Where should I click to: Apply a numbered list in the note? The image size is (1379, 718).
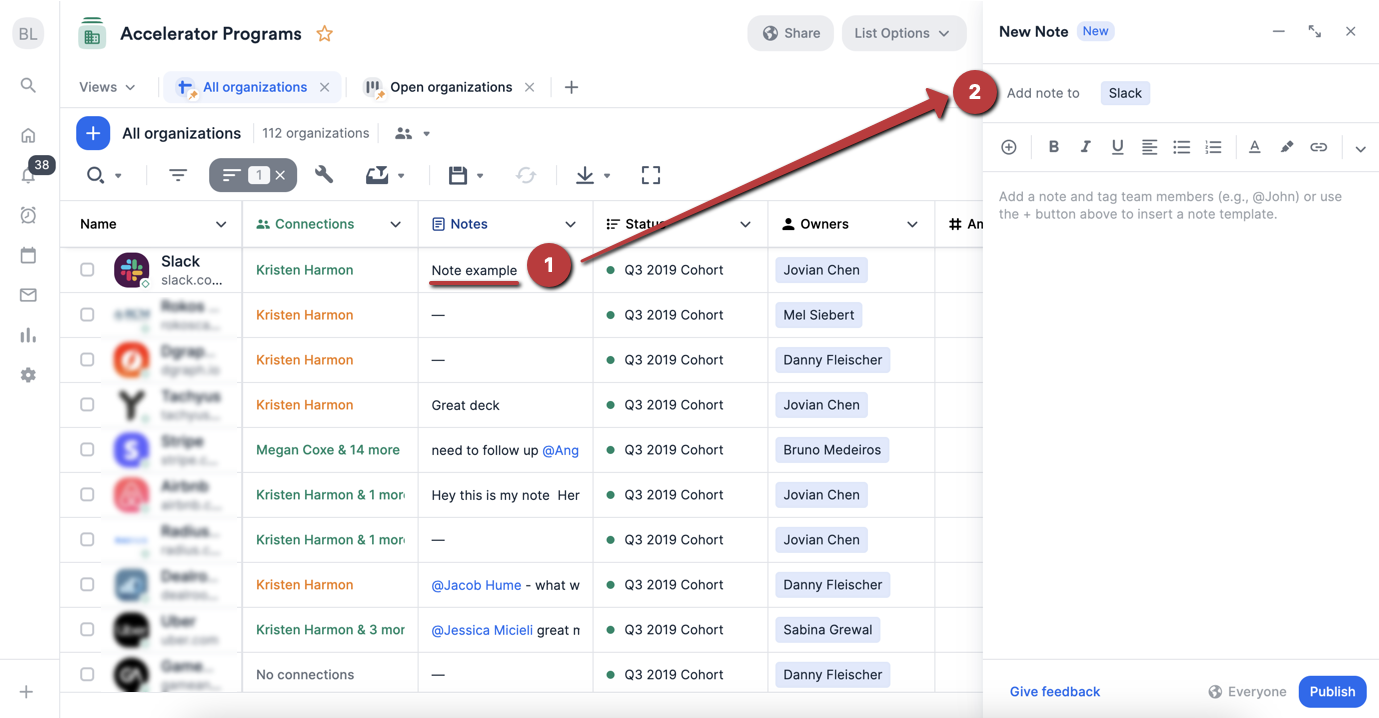1213,146
